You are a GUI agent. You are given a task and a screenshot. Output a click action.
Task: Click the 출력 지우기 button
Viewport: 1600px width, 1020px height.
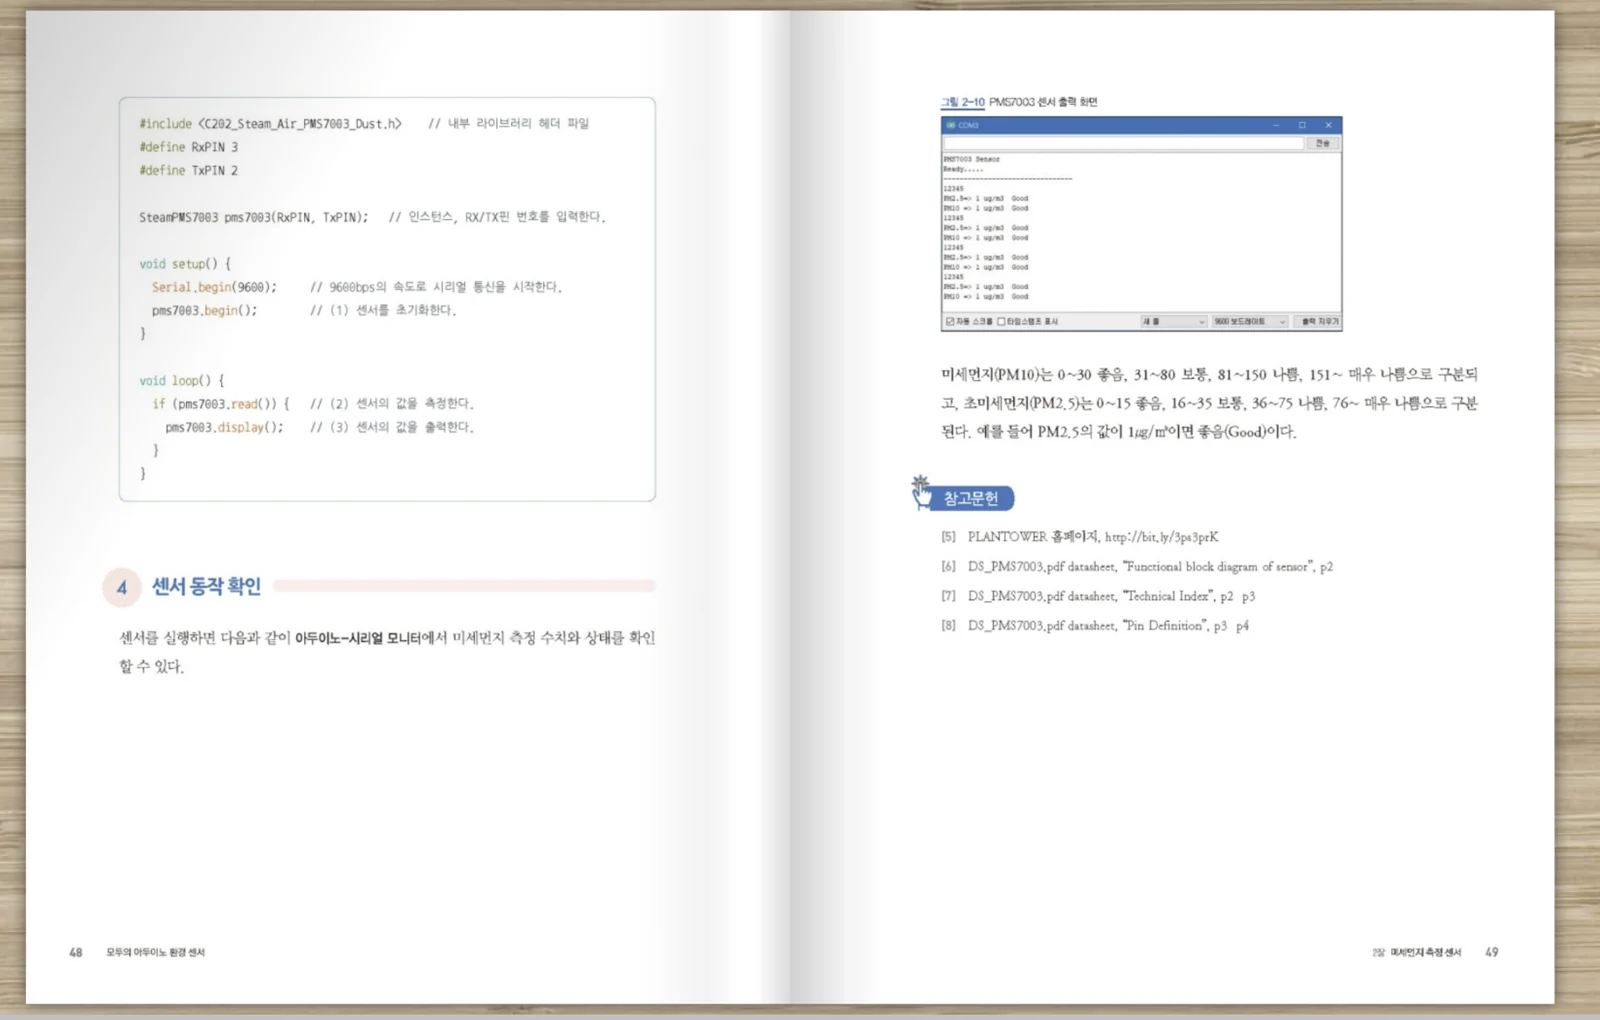click(1318, 322)
